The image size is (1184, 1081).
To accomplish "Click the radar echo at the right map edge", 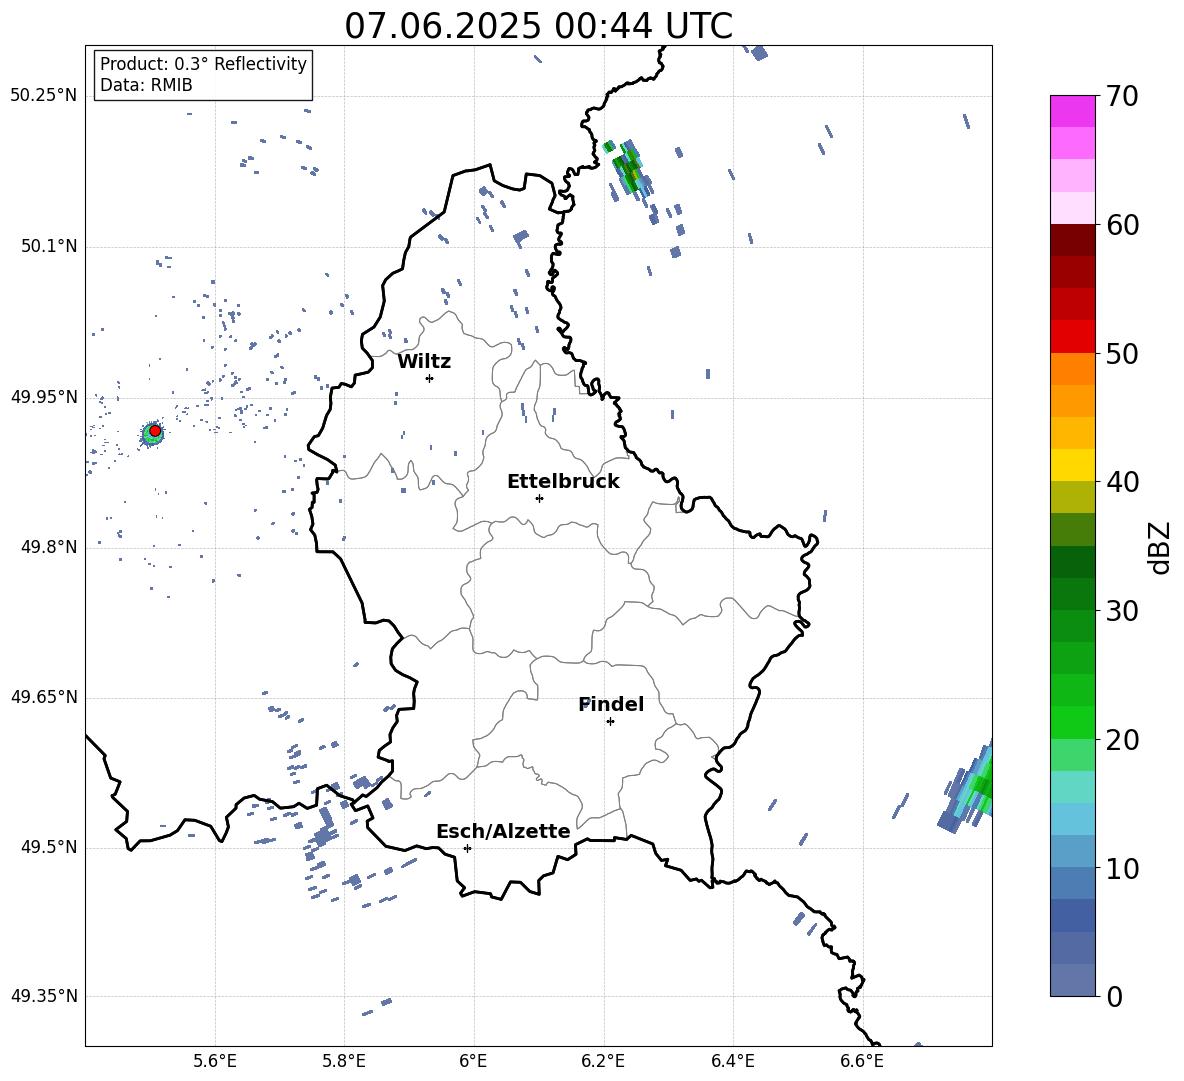I will pyautogui.click(x=967, y=787).
